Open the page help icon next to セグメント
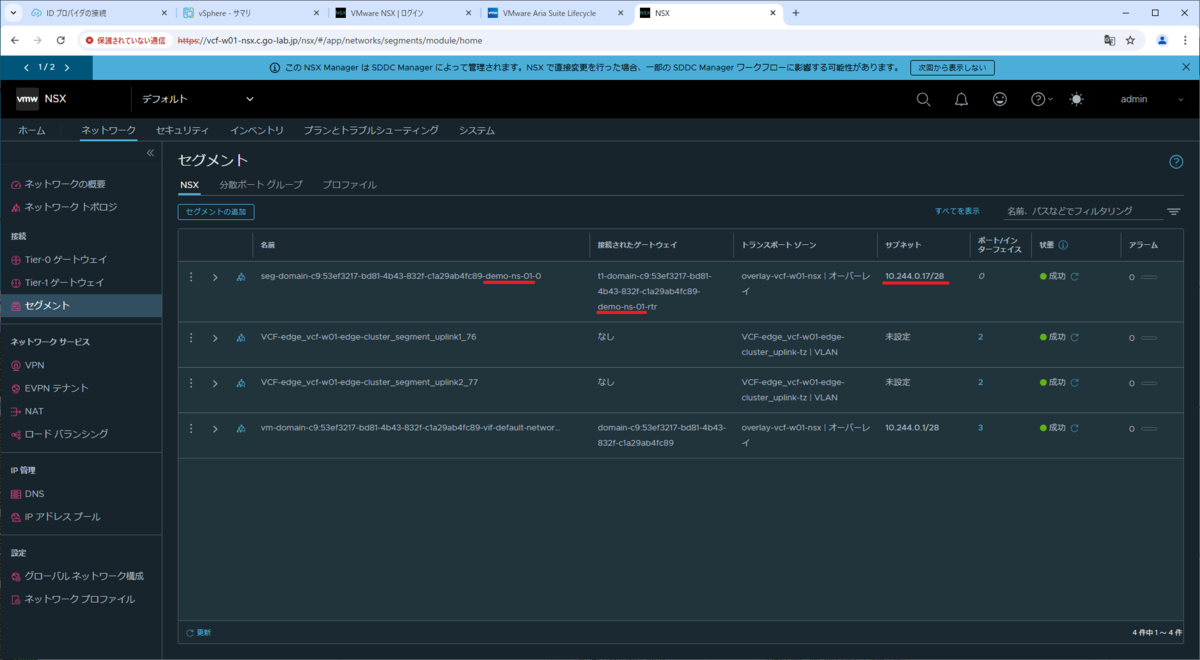1200x660 pixels. (x=1176, y=162)
